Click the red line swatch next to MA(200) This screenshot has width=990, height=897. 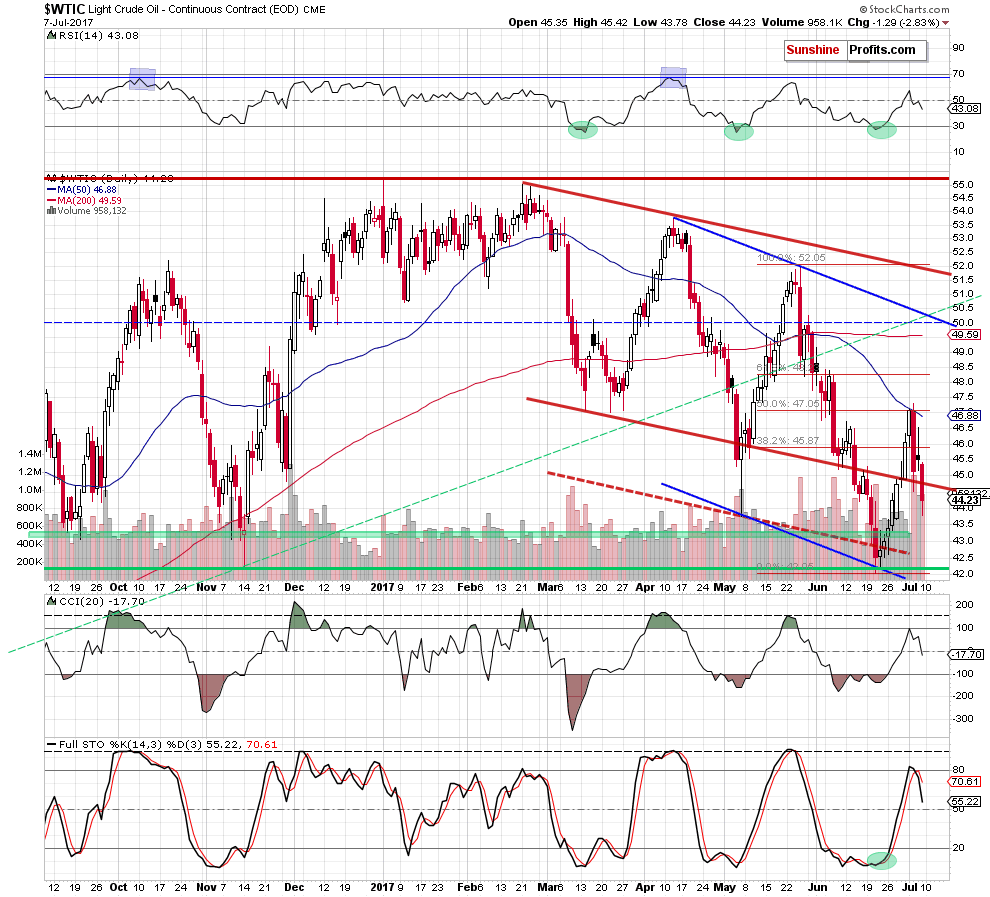[x=51, y=201]
